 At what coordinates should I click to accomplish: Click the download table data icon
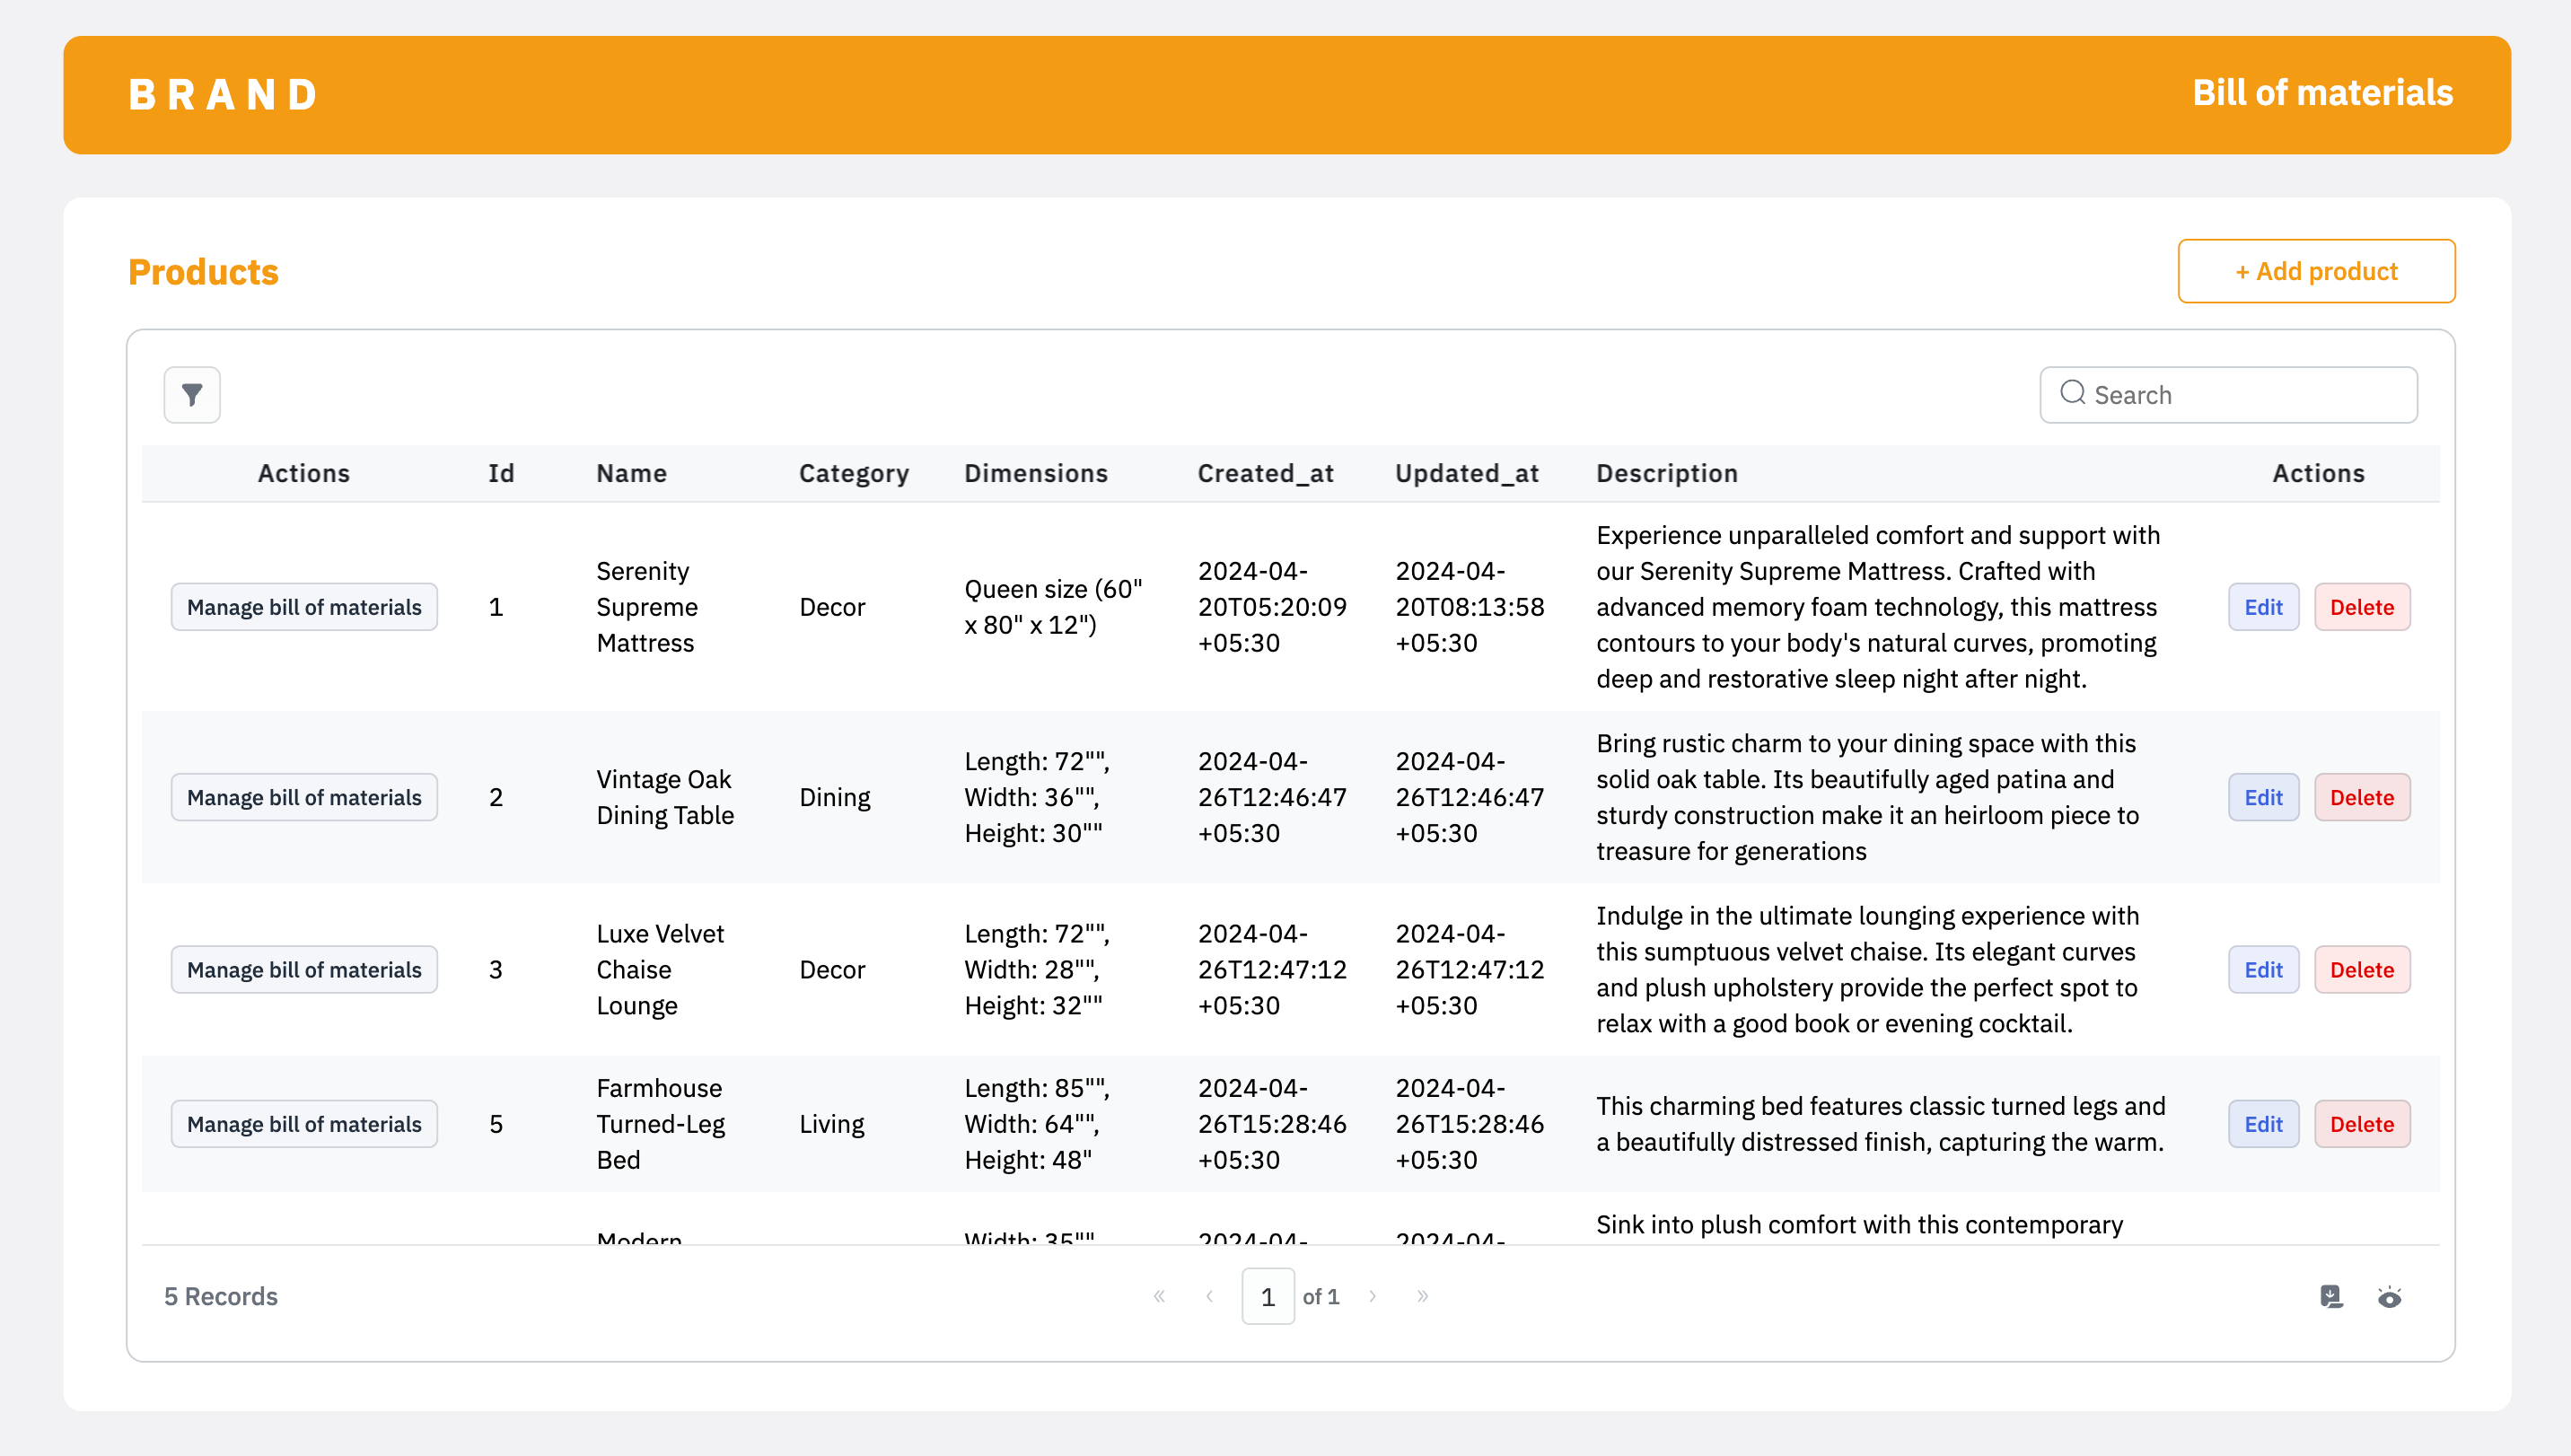pyautogui.click(x=2331, y=1296)
